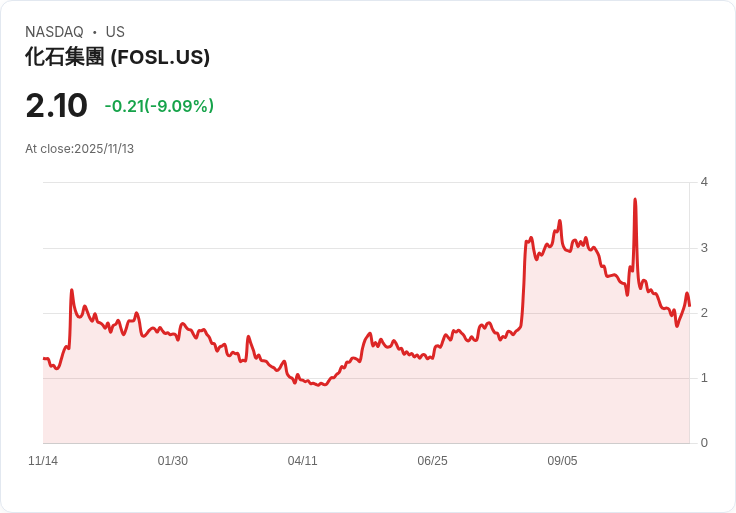Viewport: 736px width, 513px height.
Task: Click the 2.10 current price
Action: [x=56, y=105]
